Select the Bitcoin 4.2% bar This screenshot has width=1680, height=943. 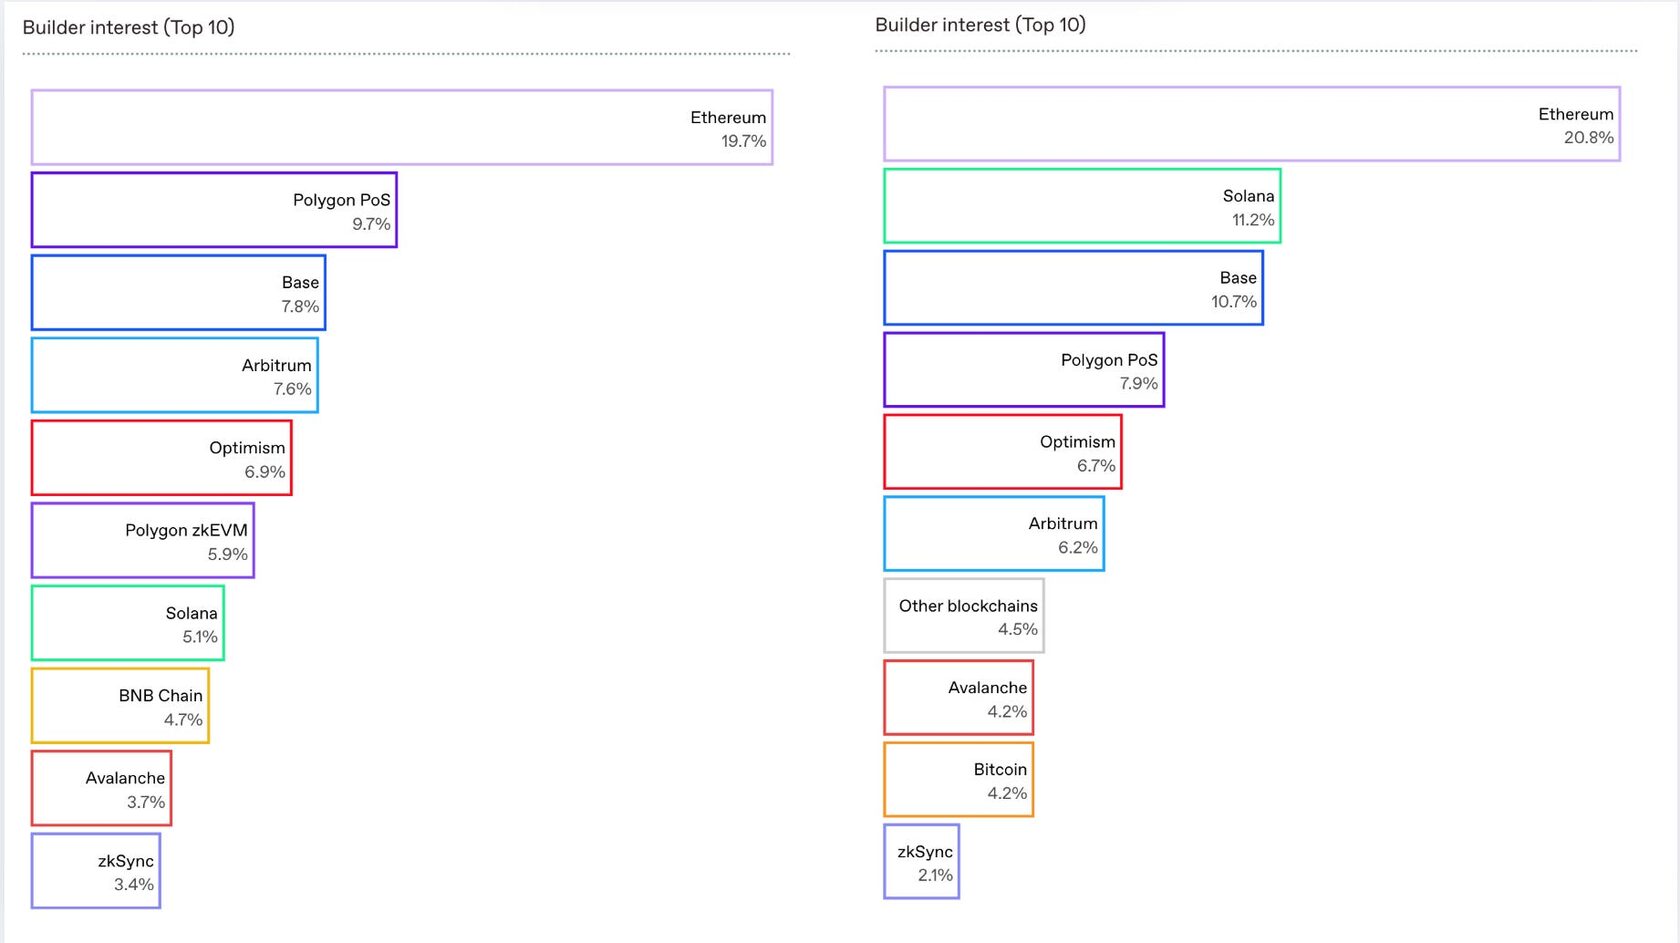pyautogui.click(x=959, y=780)
